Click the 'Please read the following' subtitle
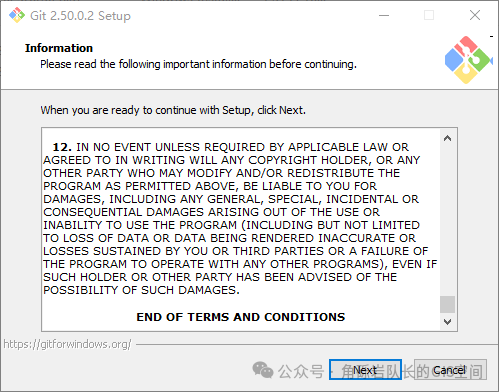Screen dimensions: 499x392 [198, 64]
